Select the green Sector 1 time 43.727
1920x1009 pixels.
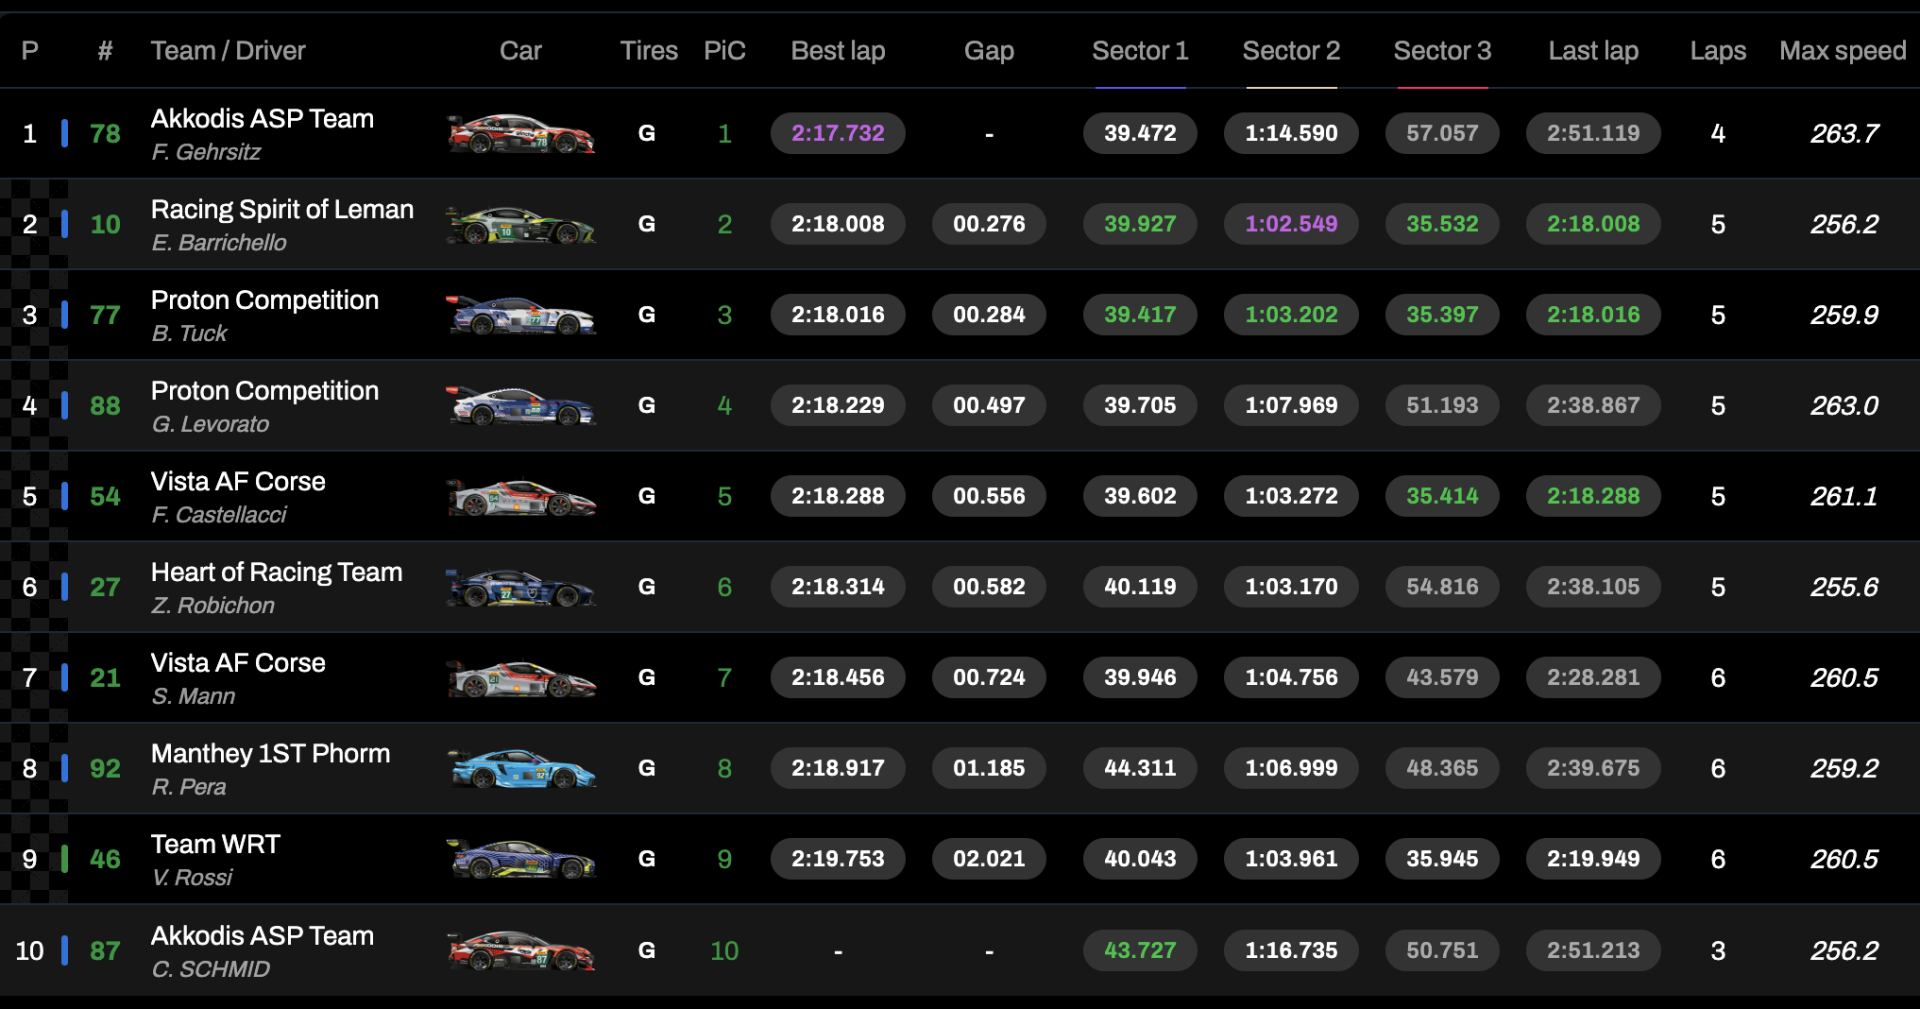tap(1140, 951)
